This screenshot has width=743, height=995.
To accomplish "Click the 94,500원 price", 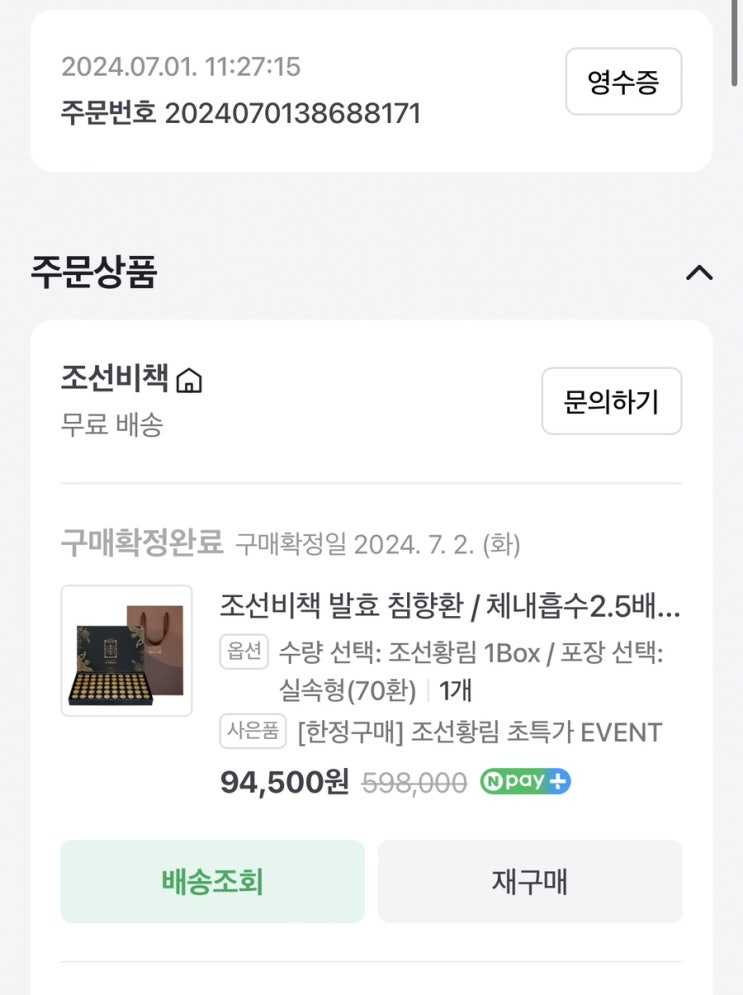I will (284, 783).
